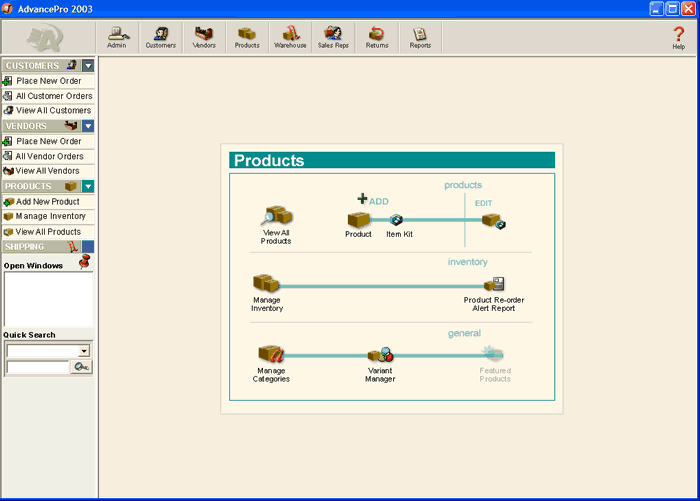Open View All Vendors in sidebar
700x501 pixels.
point(48,171)
